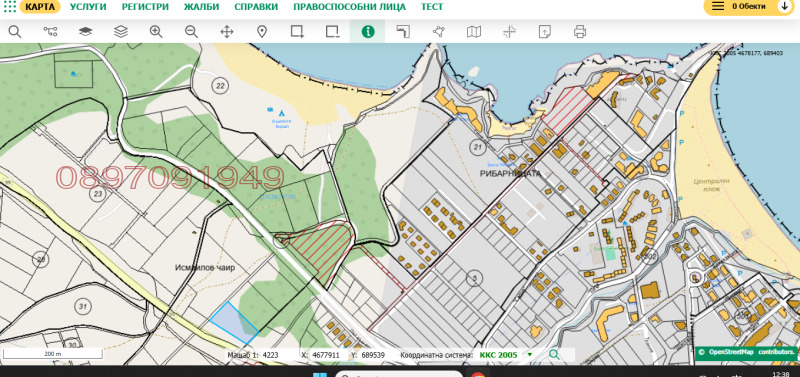Click the circled number 23 map marker

97,193
